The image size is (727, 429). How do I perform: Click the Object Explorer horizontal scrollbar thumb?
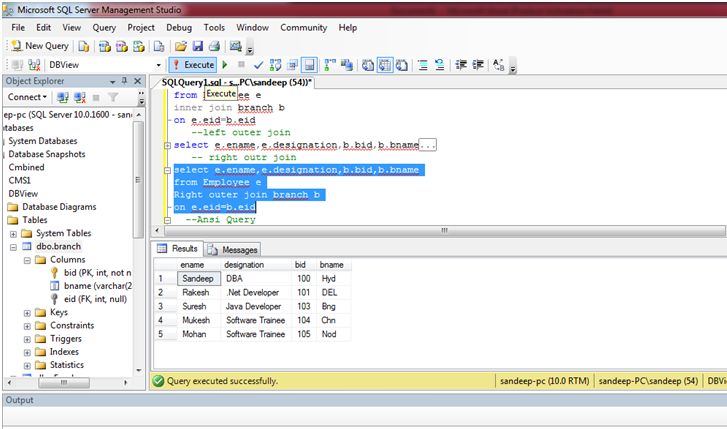(x=64, y=383)
